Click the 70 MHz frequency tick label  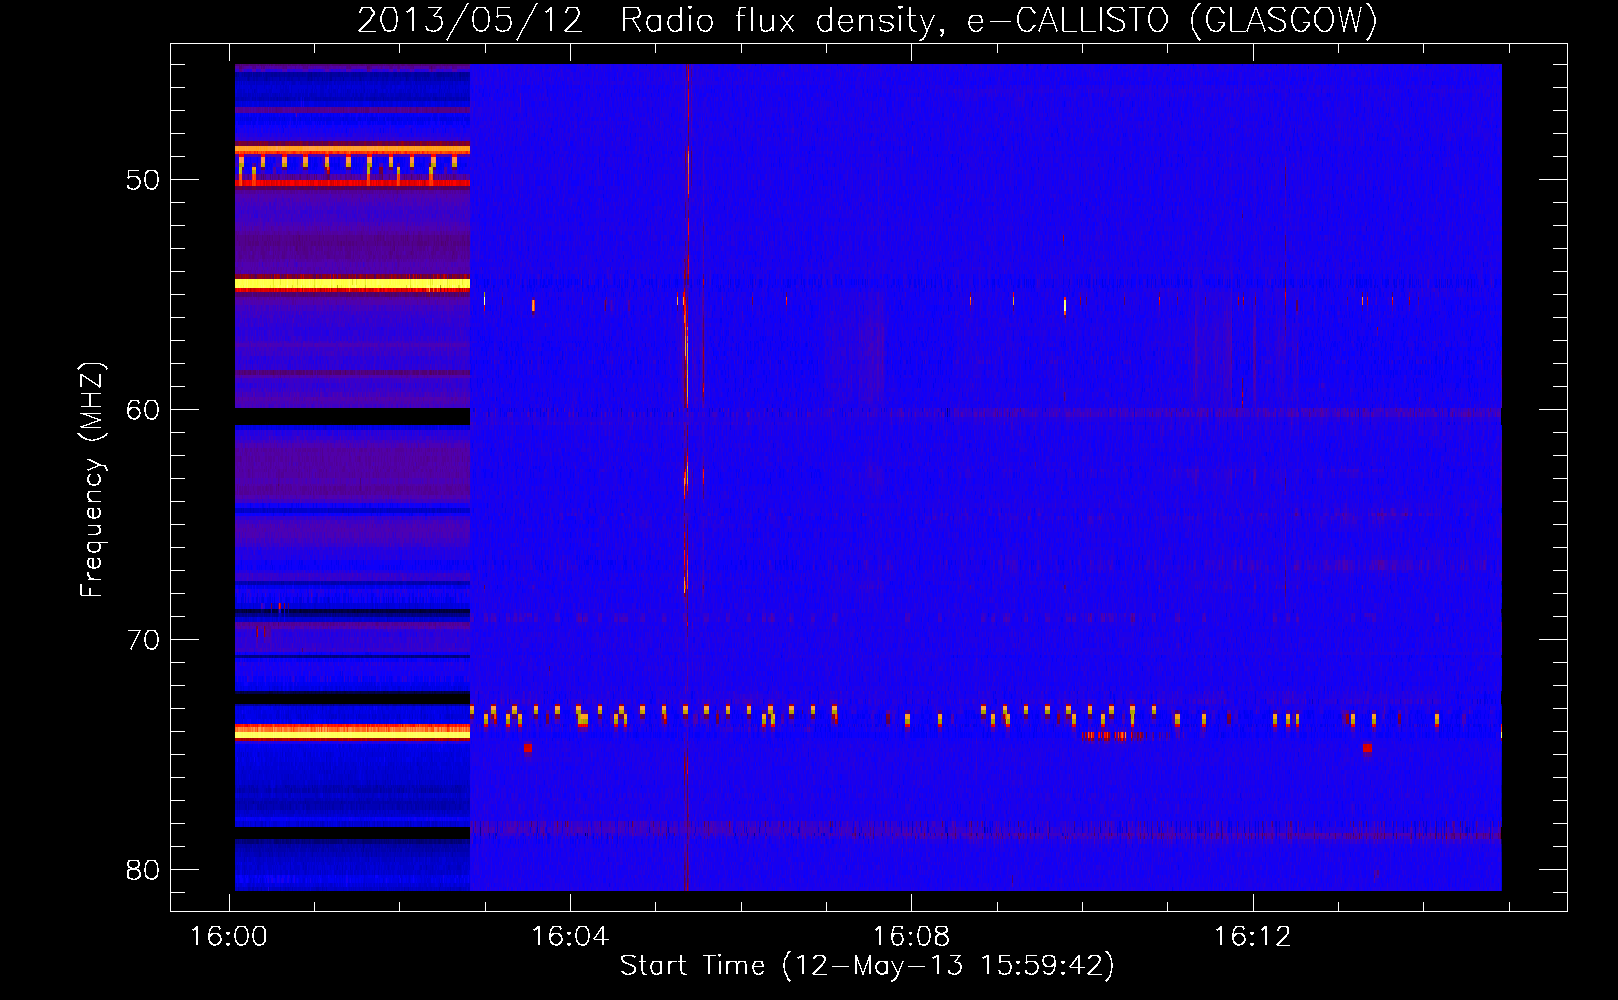coord(143,641)
